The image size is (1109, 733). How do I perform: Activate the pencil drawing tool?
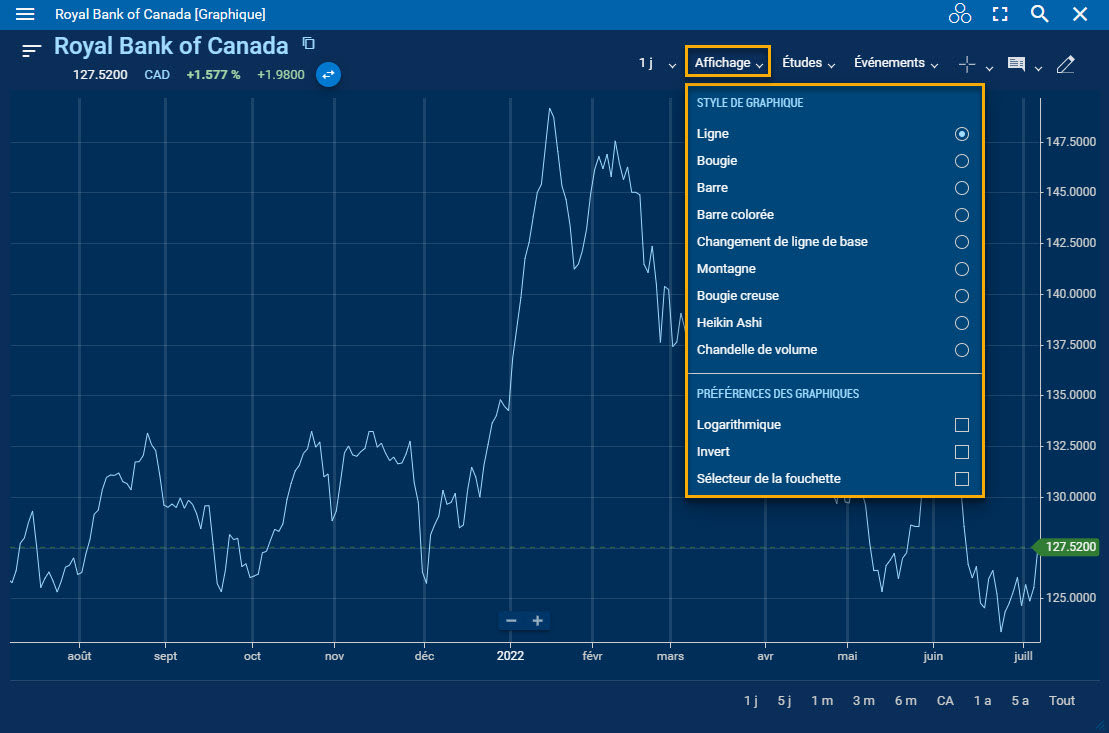1065,64
